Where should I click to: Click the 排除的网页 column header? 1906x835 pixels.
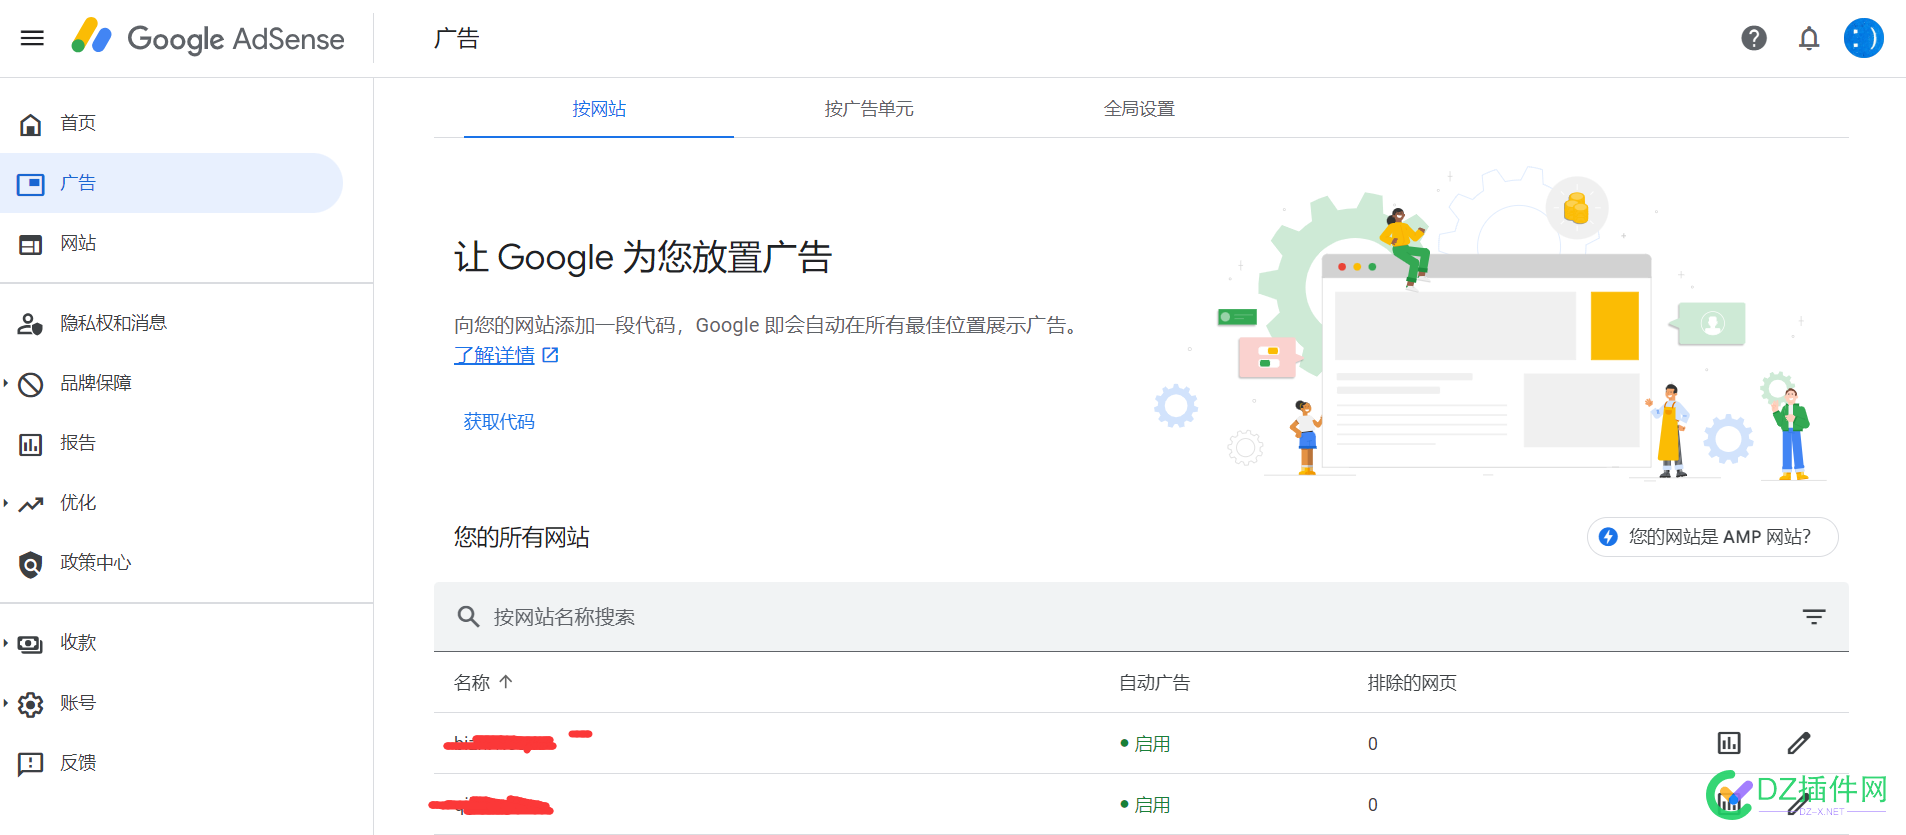point(1412,682)
